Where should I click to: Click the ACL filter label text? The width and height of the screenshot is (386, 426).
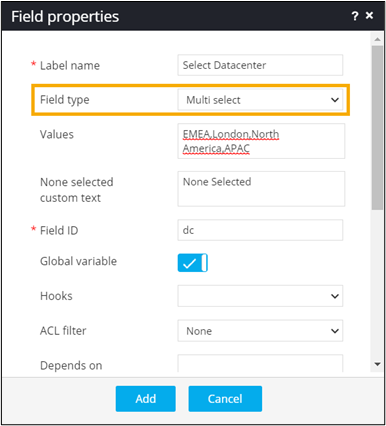click(63, 331)
